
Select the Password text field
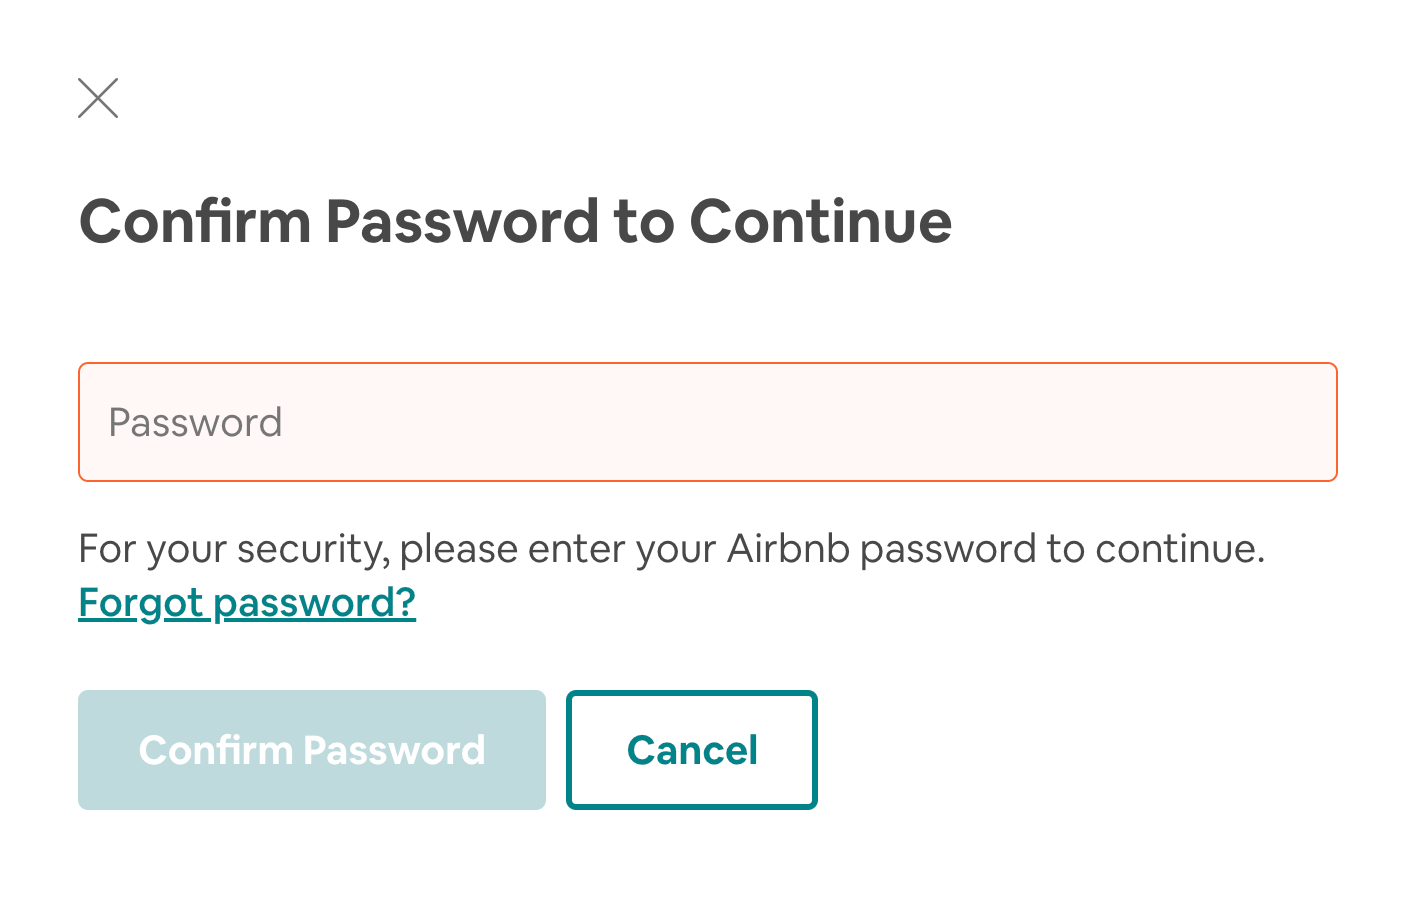click(707, 422)
